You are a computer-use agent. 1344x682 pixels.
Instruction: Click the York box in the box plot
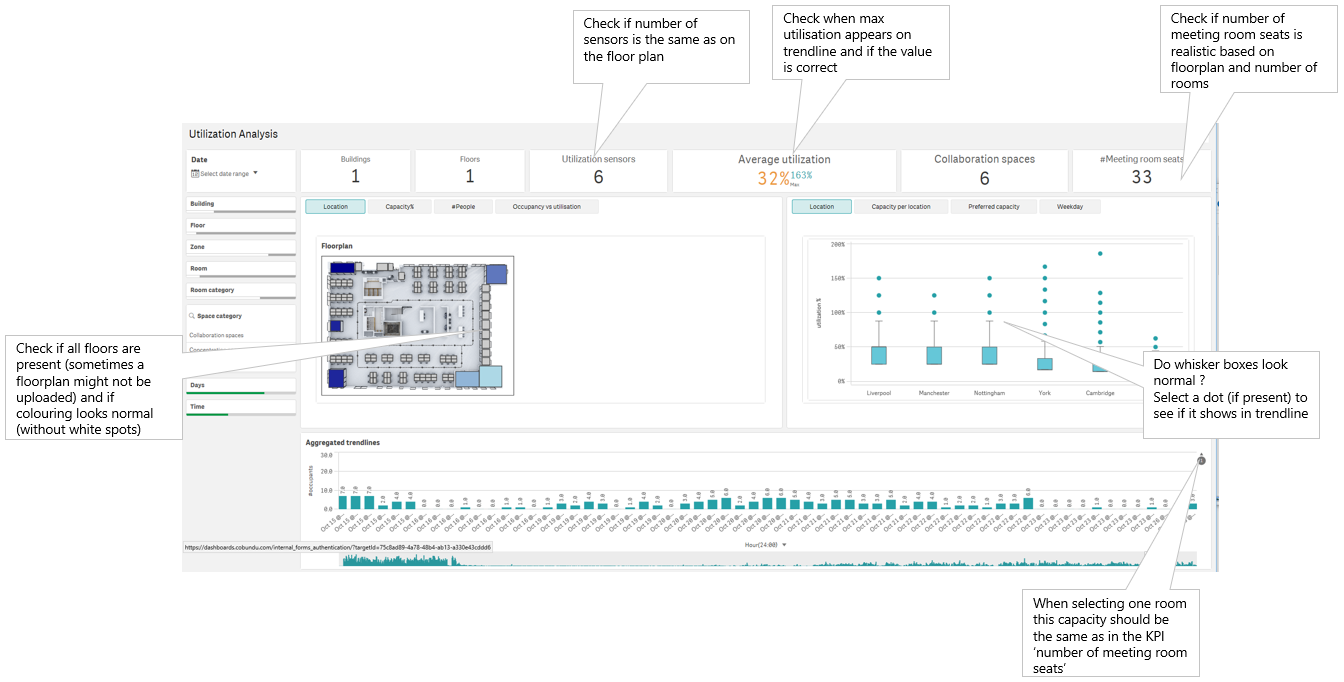pyautogui.click(x=1044, y=364)
